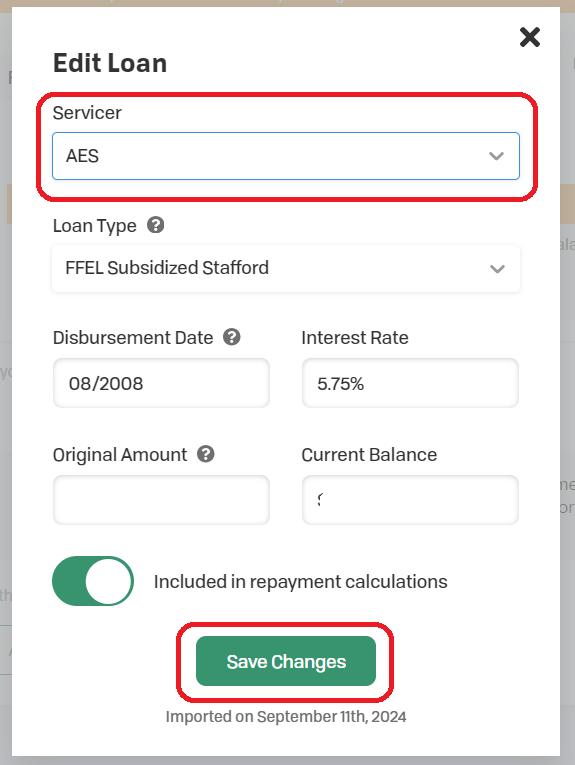
Task: Open the Servicer dropdown showing AES
Action: click(286, 156)
